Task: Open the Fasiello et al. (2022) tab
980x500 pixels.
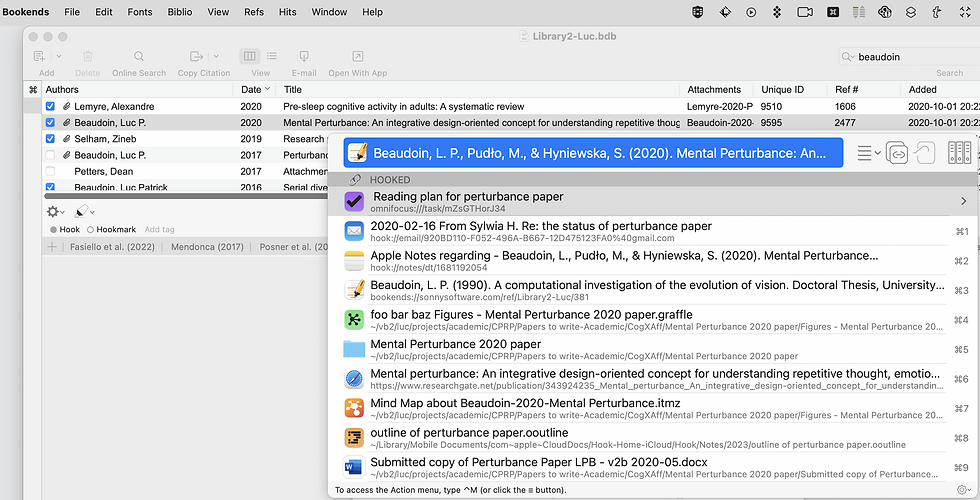Action: point(112,247)
